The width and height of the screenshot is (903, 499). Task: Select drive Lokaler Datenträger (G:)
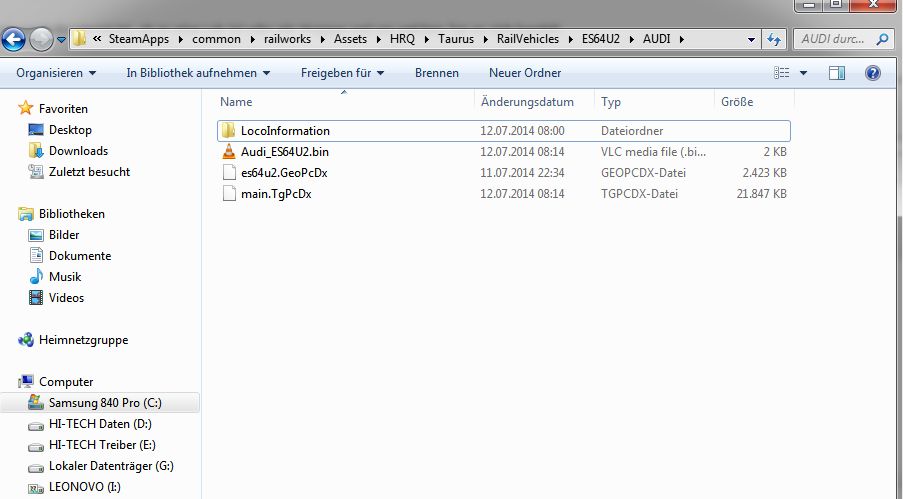111,466
